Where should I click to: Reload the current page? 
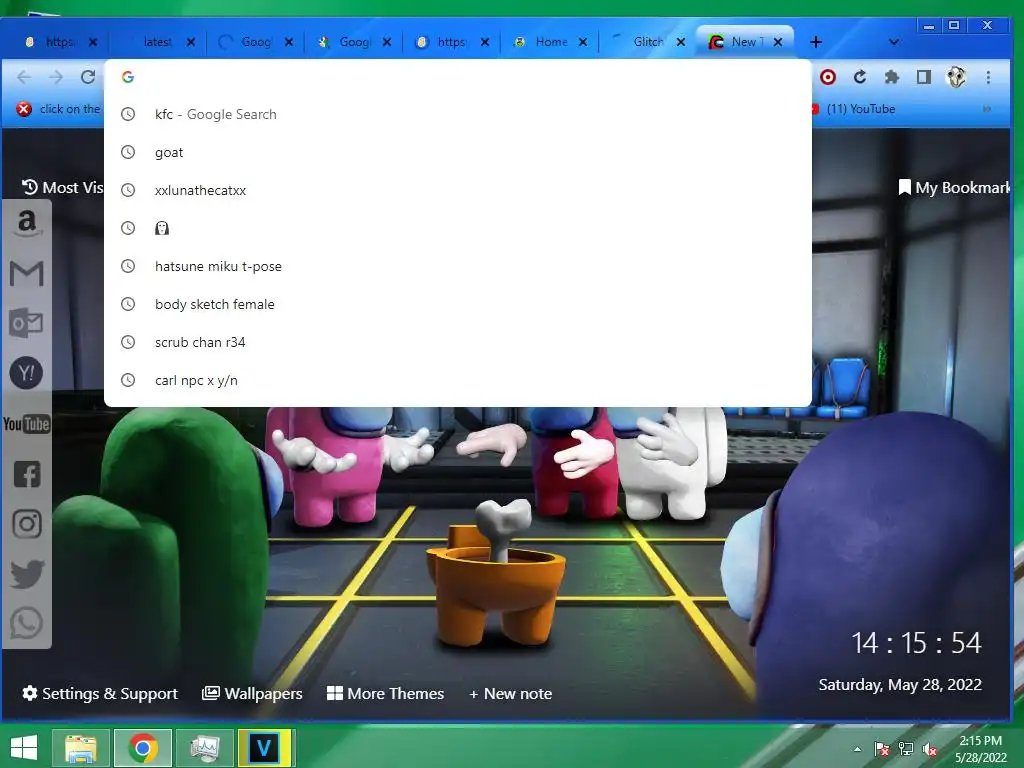pos(88,77)
